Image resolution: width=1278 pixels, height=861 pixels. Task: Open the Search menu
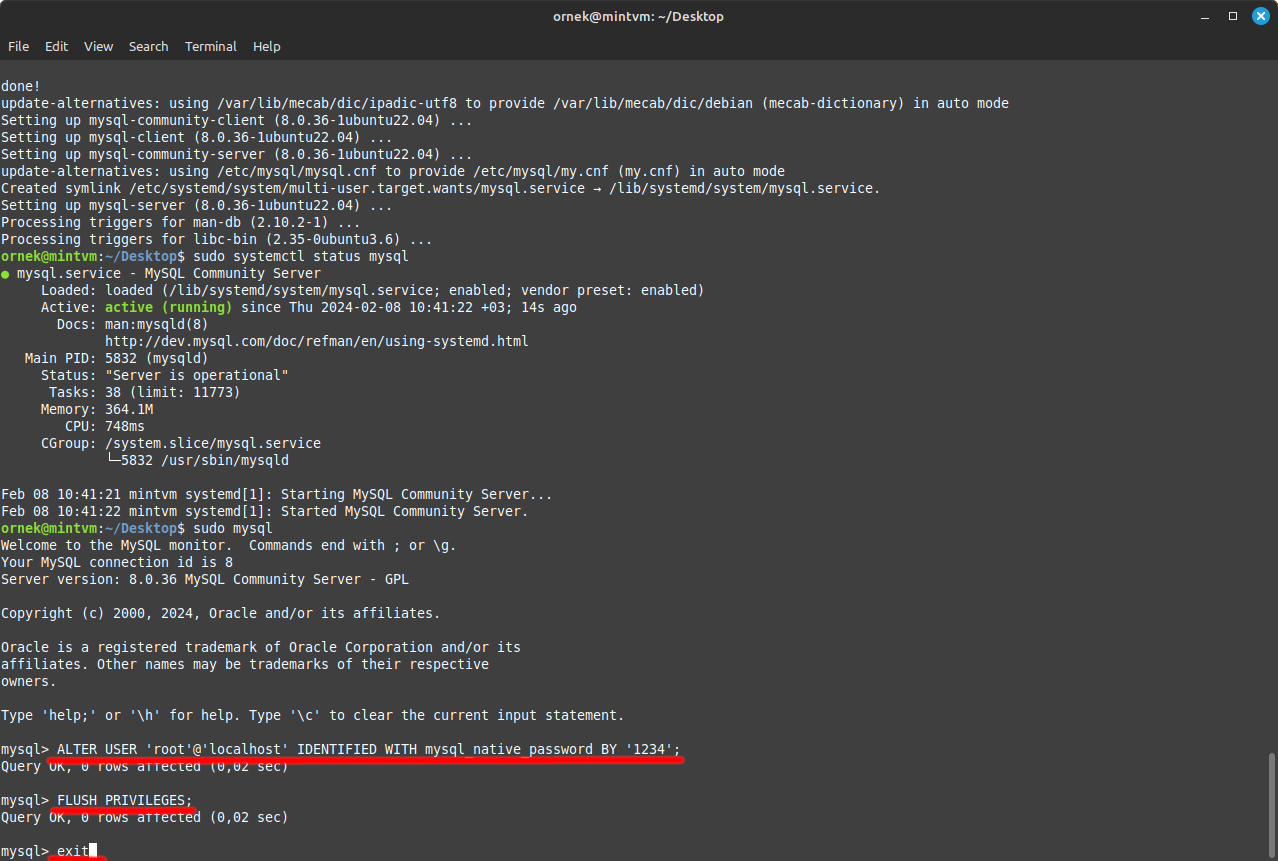(x=148, y=46)
